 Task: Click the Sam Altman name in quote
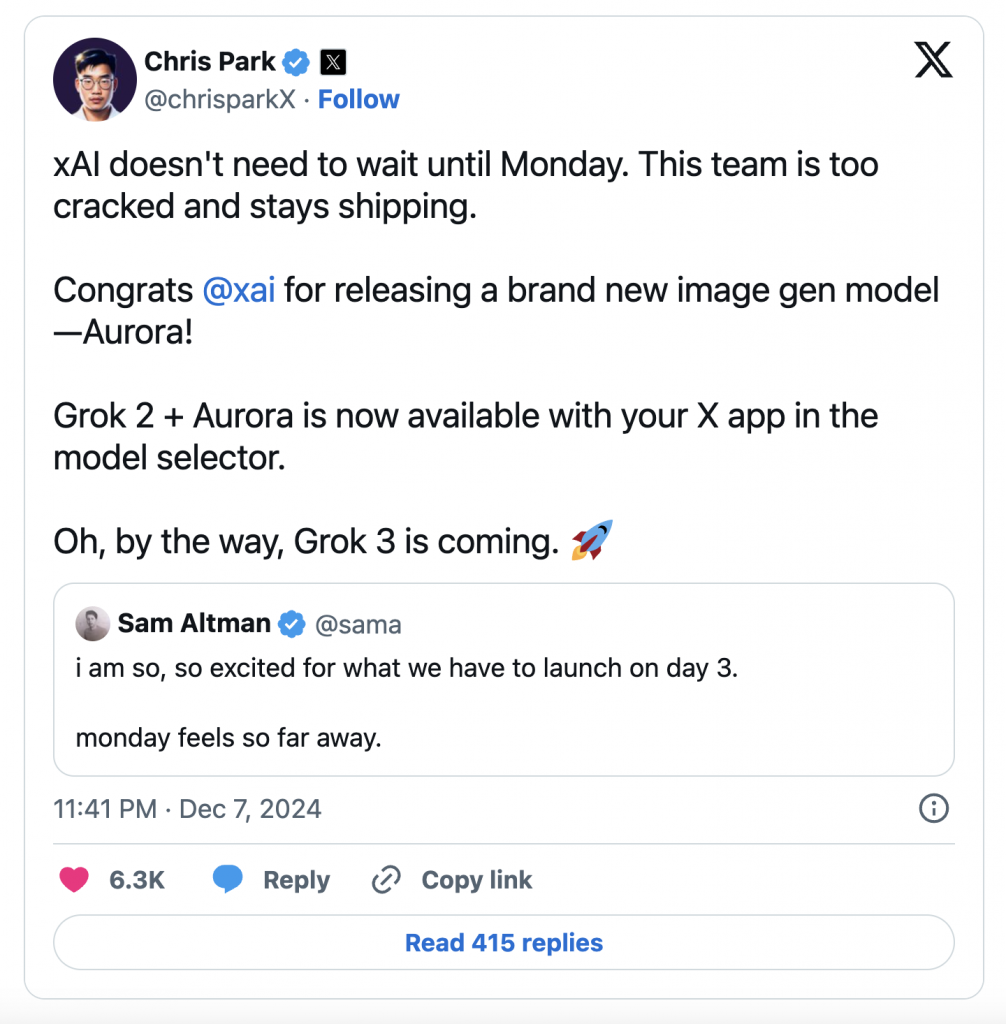pyautogui.click(x=194, y=624)
